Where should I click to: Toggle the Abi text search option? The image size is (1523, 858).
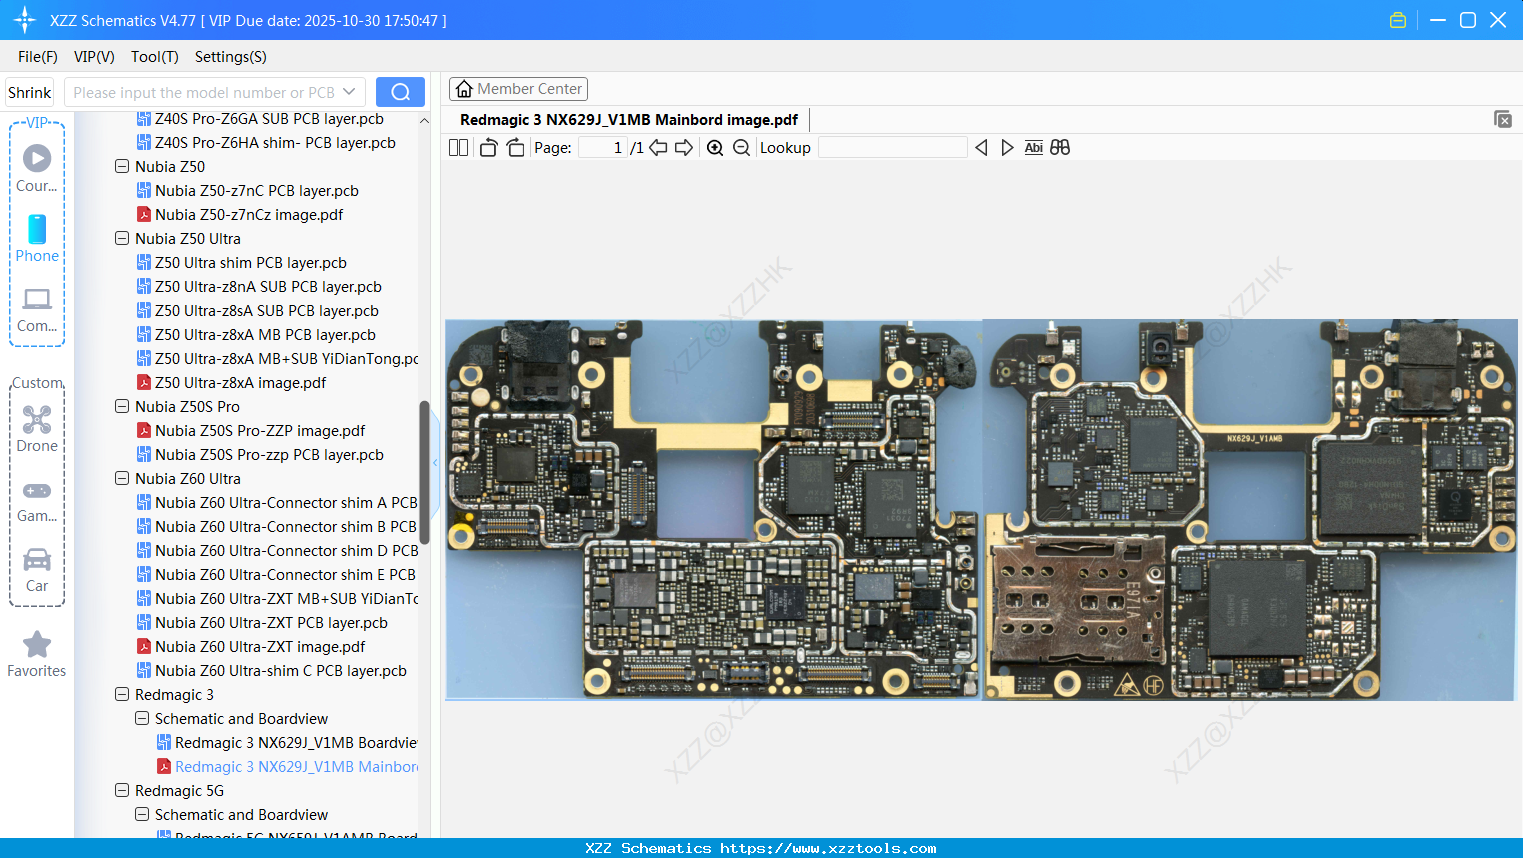click(x=1033, y=147)
